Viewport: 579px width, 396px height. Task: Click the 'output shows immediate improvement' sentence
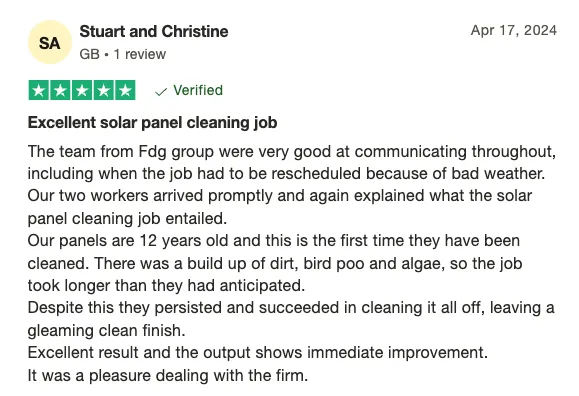coord(257,353)
